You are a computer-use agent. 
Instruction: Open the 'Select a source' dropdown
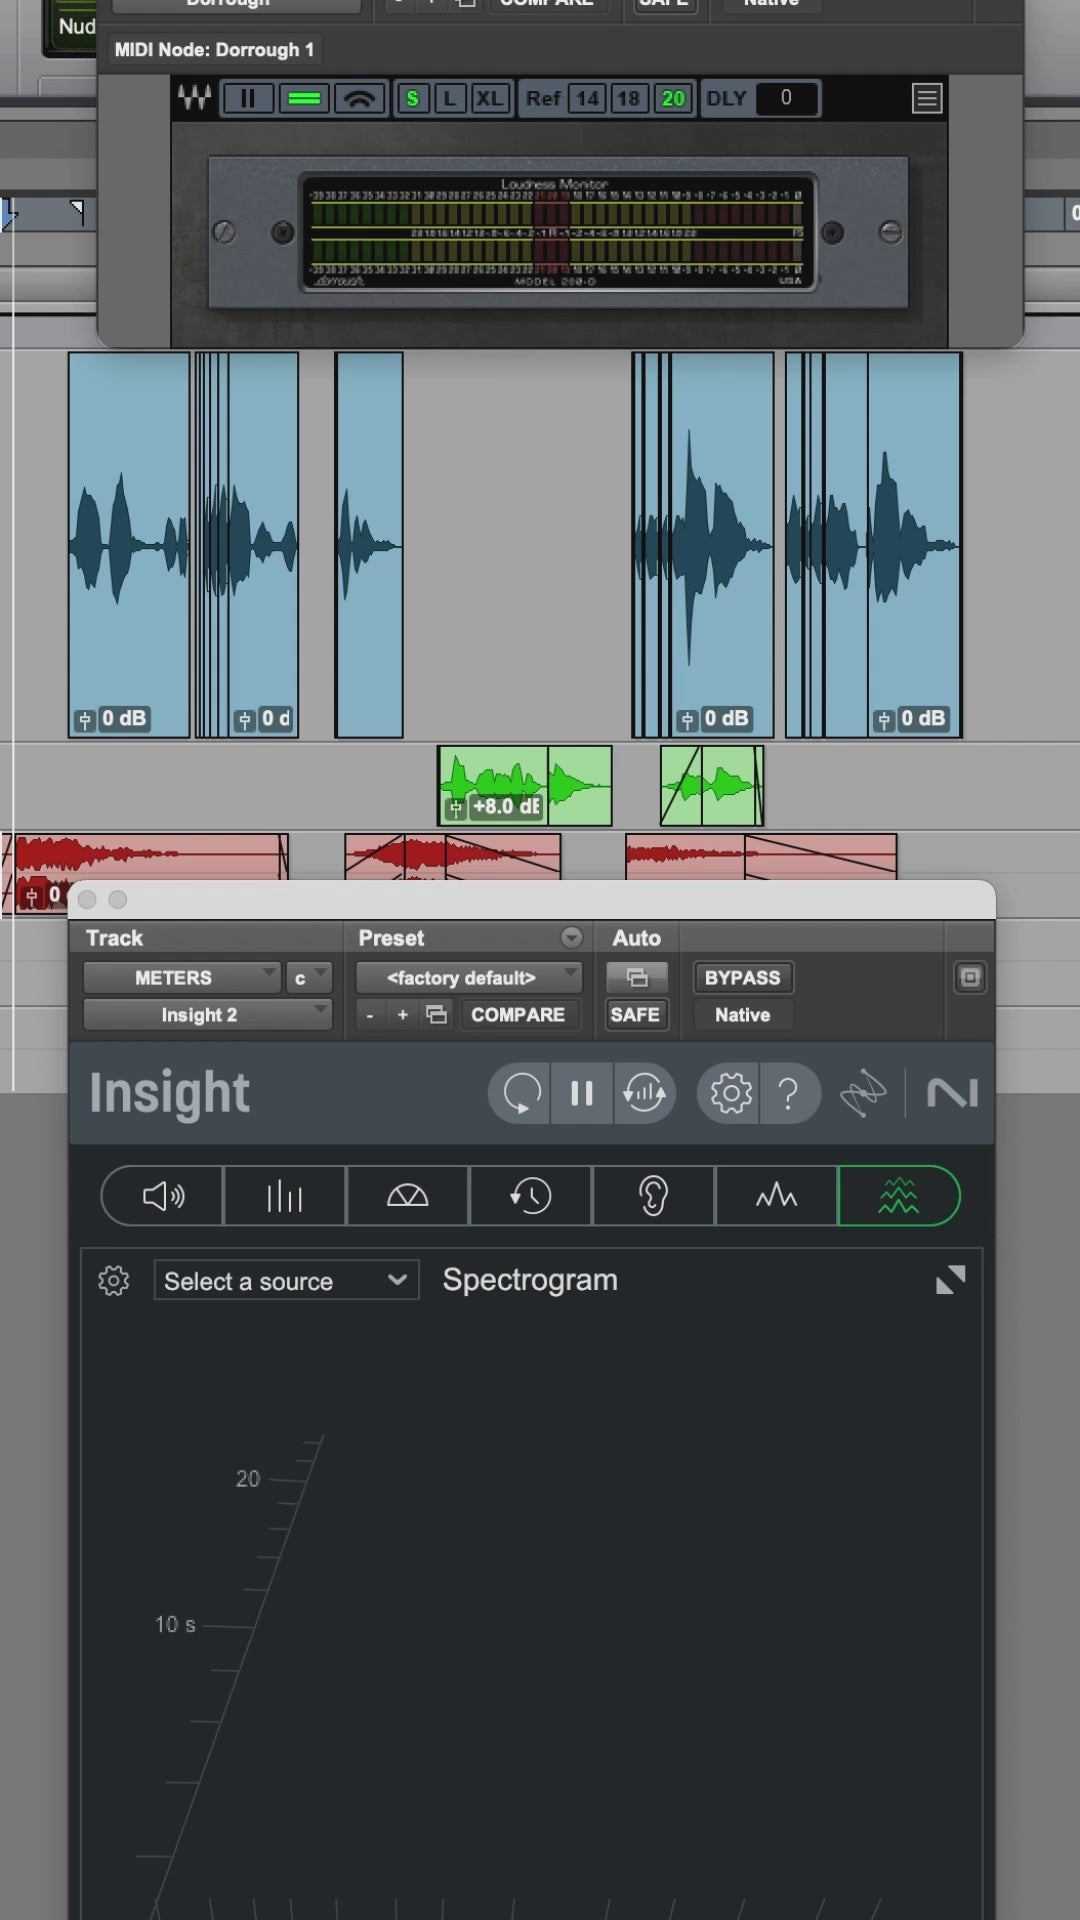pos(285,1281)
